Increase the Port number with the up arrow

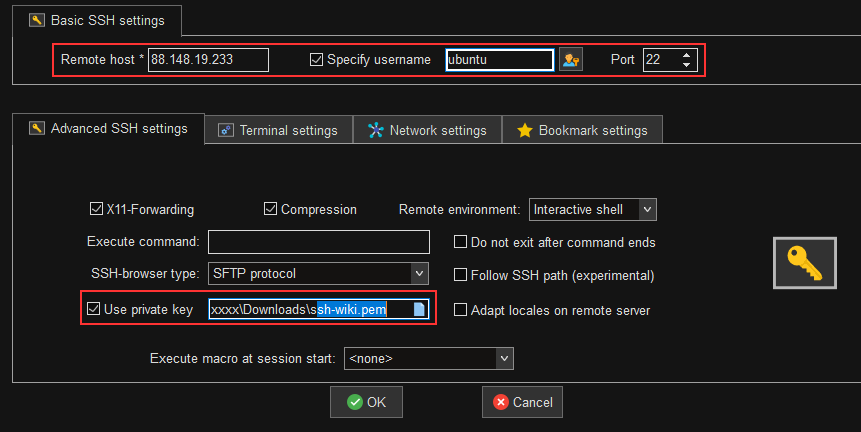686,54
